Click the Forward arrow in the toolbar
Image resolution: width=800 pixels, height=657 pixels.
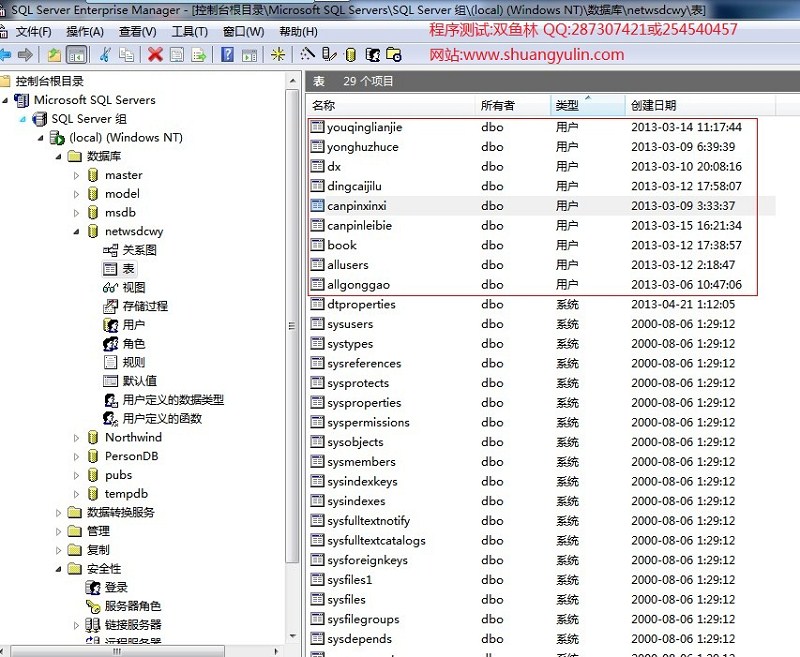[x=25, y=55]
